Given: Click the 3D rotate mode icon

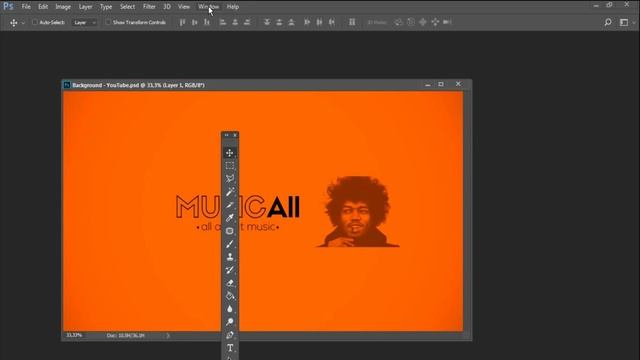Looking at the screenshot, I should point(398,22).
